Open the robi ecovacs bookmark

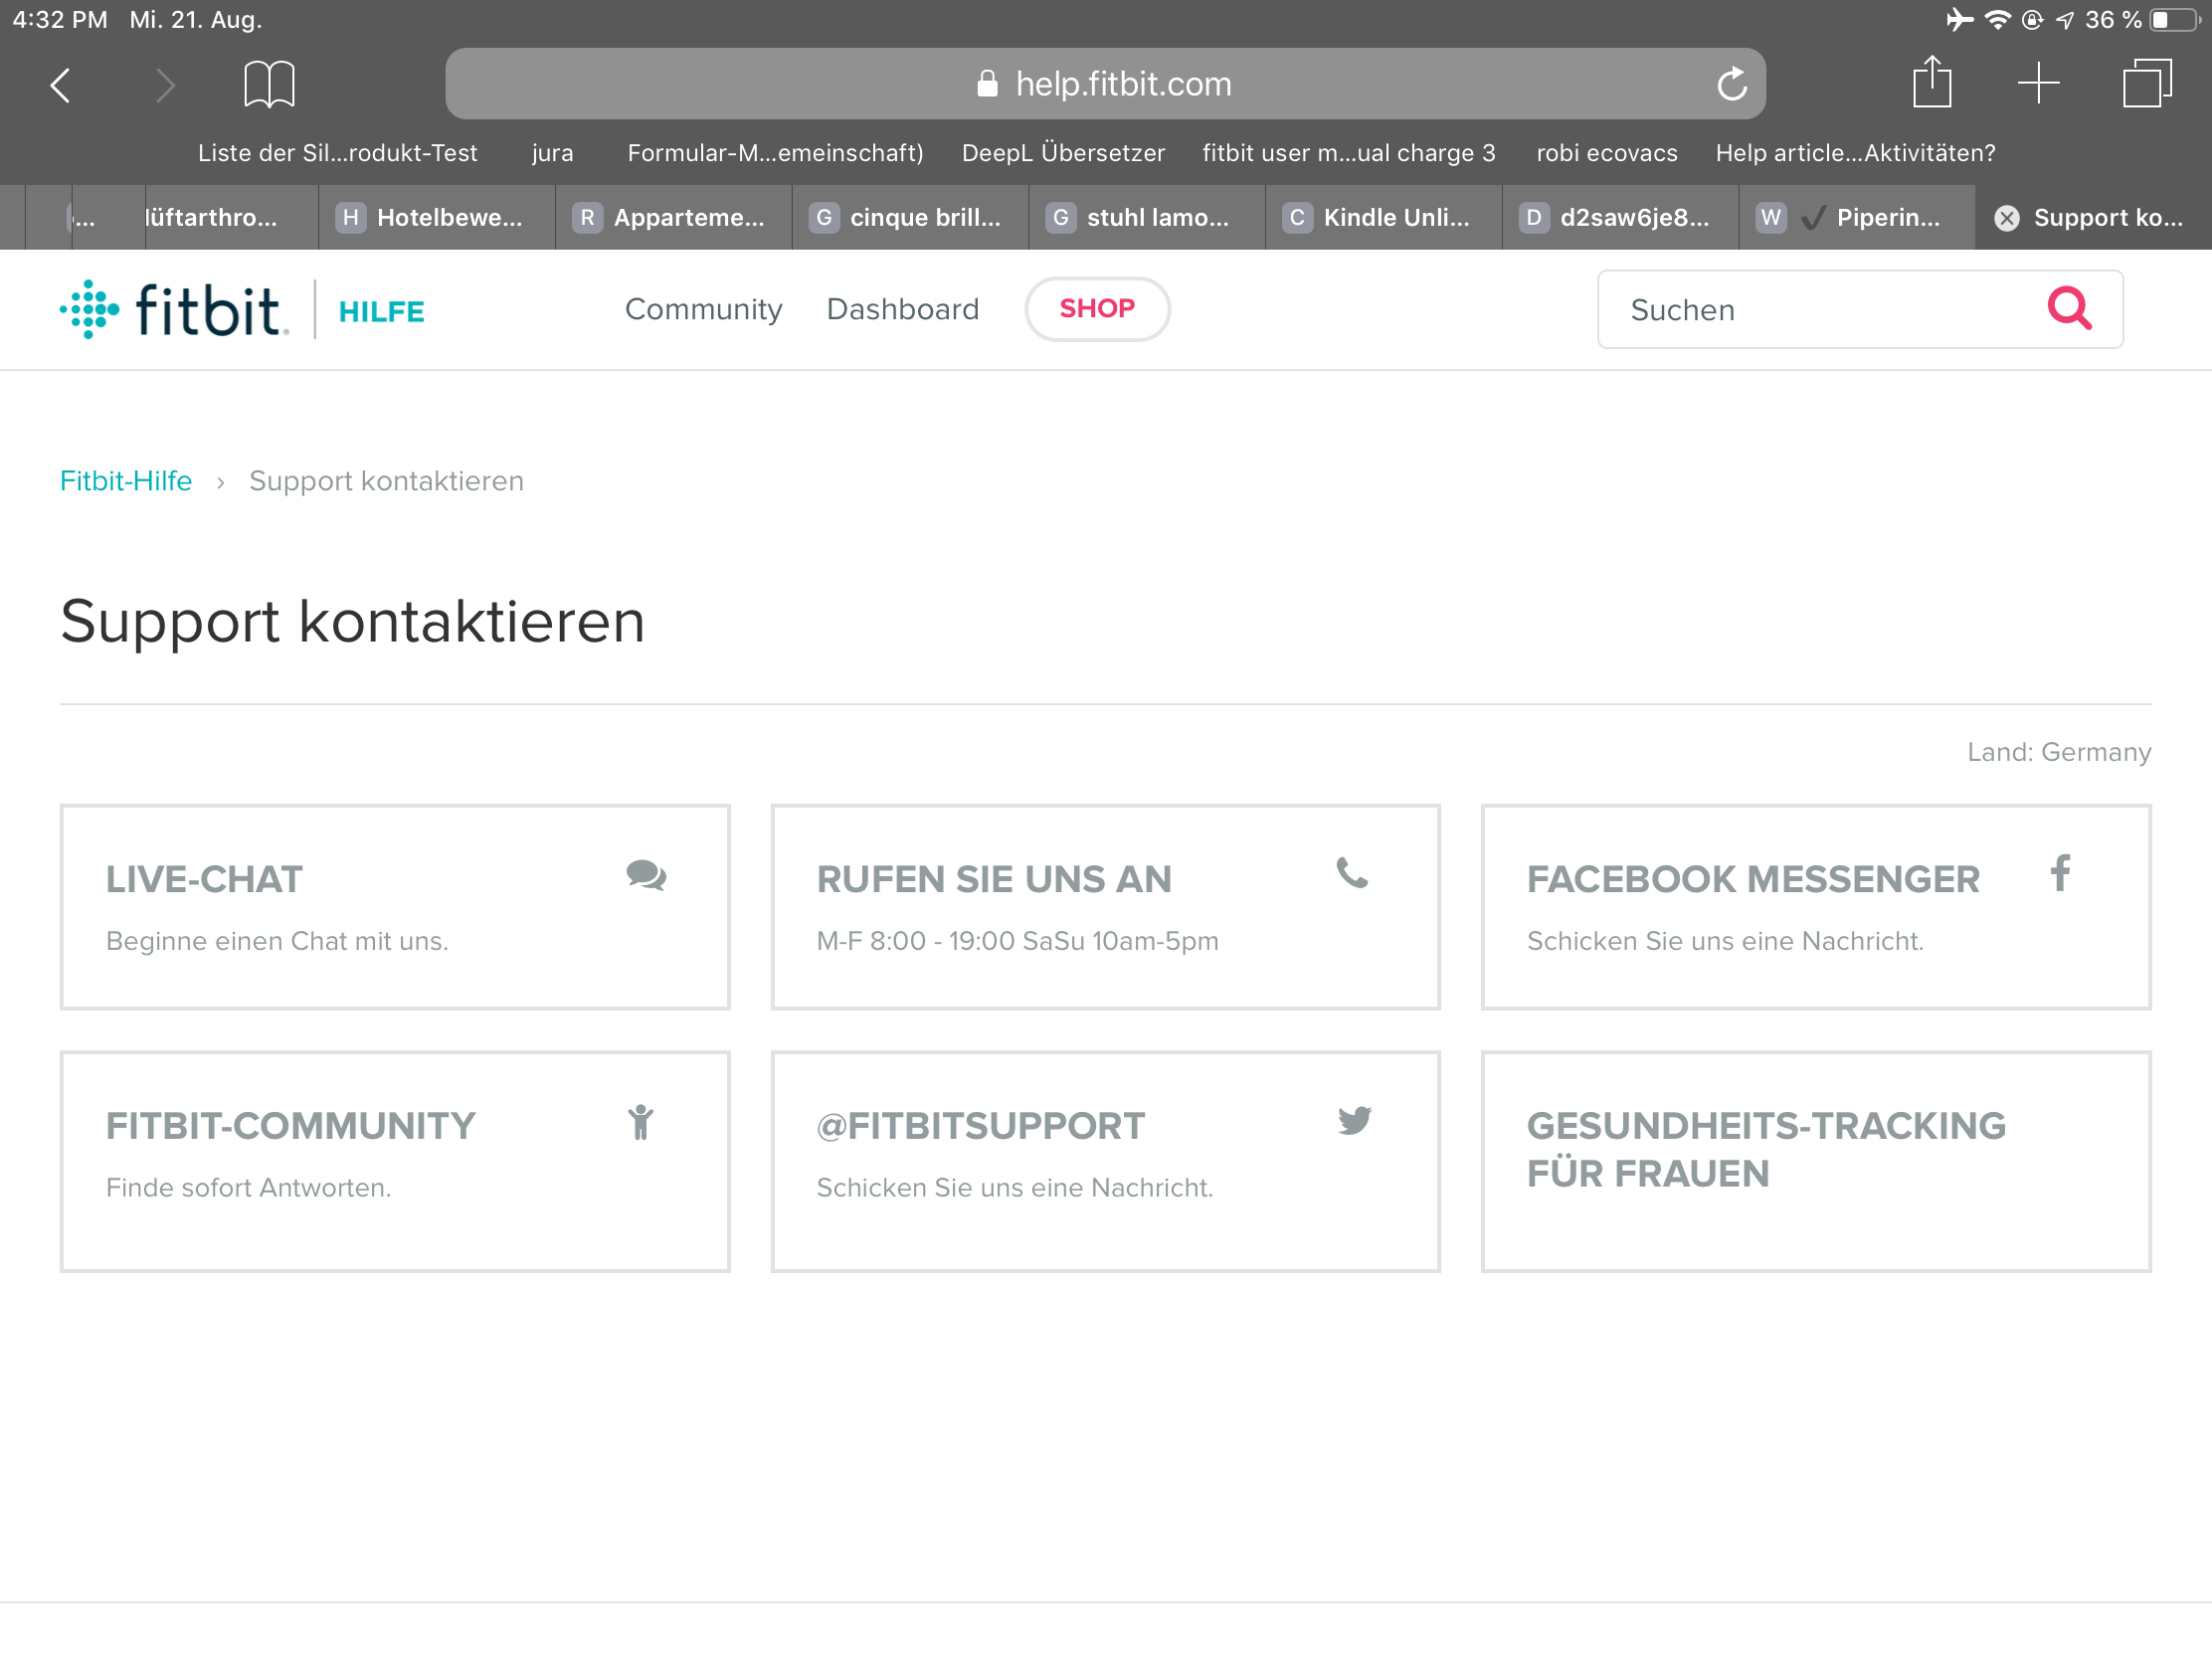[x=1606, y=153]
